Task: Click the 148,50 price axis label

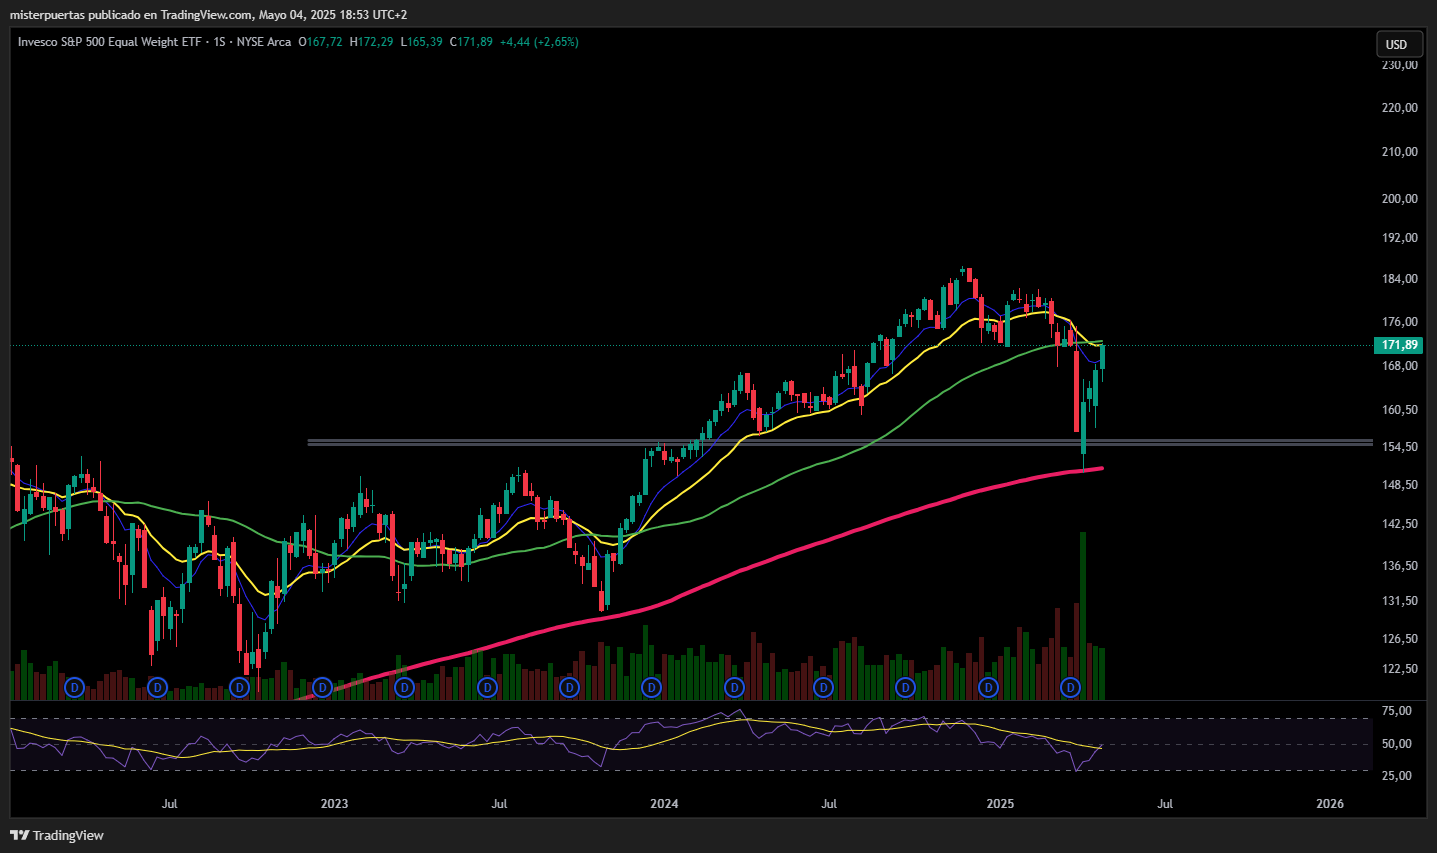Action: (1399, 485)
